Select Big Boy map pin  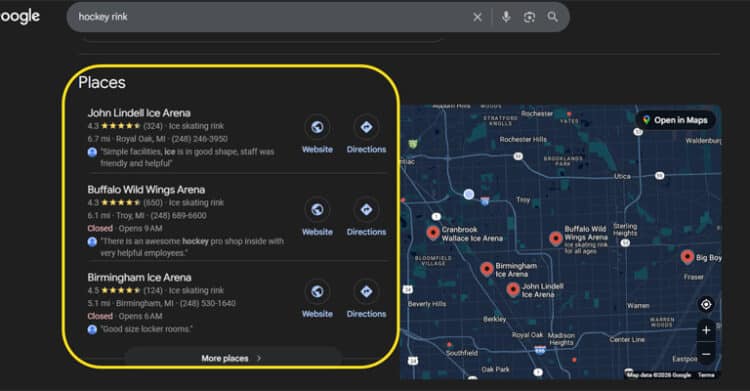click(687, 257)
